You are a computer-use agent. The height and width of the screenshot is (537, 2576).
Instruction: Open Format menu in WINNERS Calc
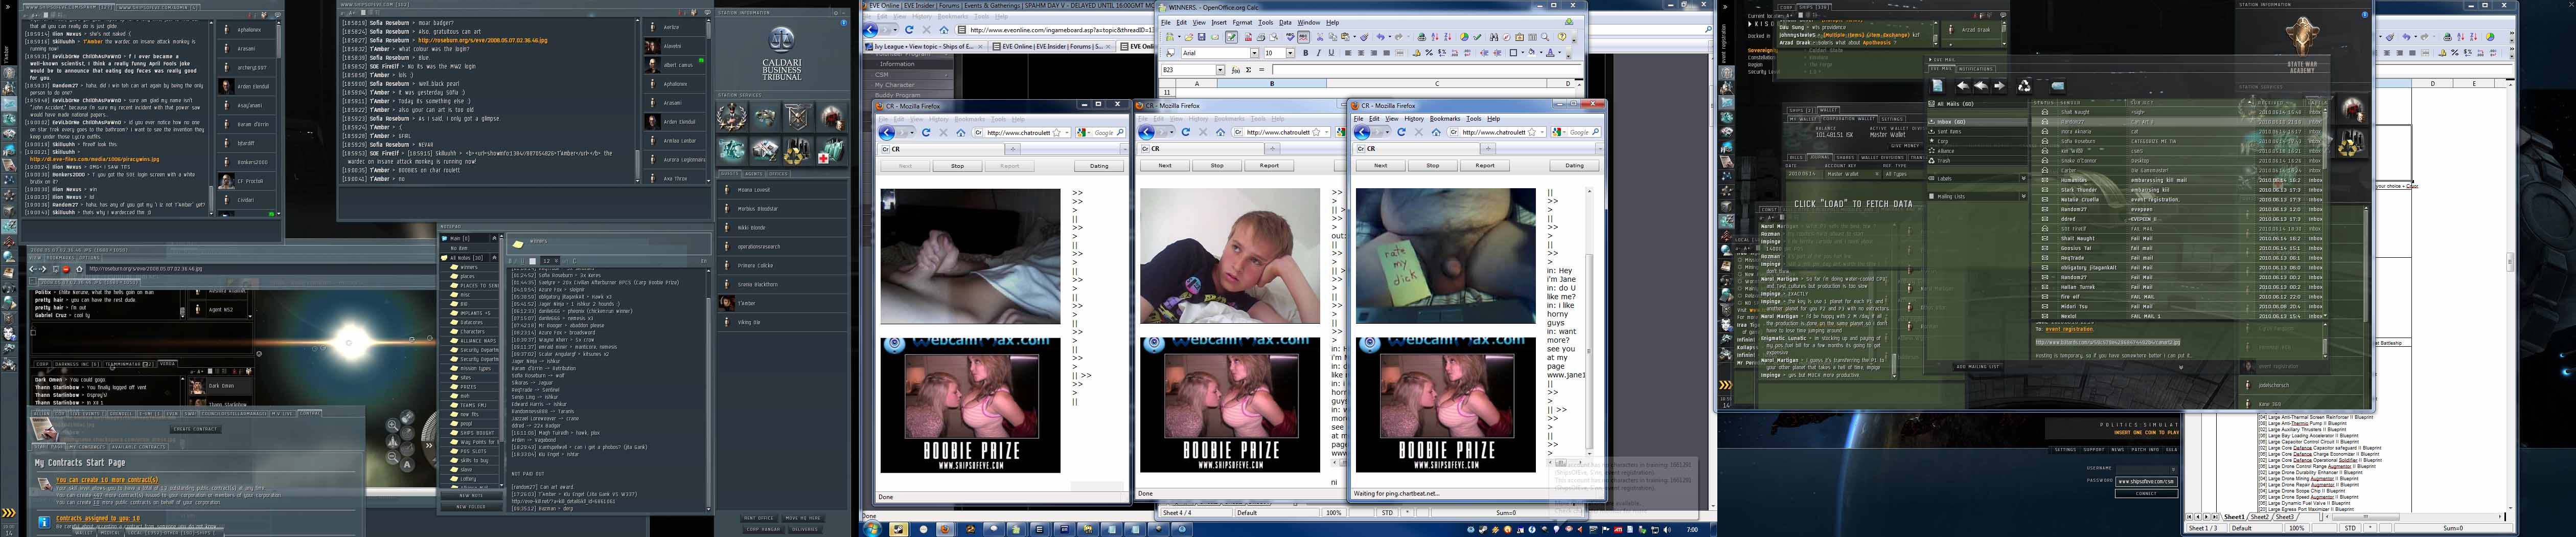coord(1242,22)
